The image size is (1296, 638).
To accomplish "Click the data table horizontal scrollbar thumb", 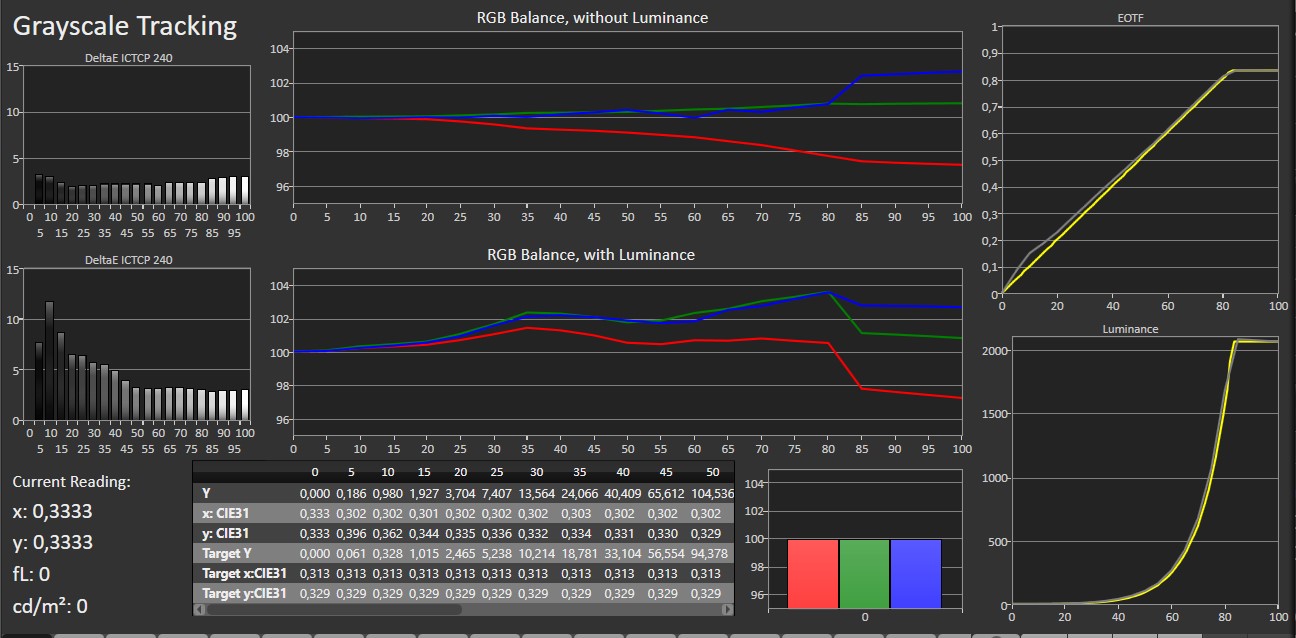I will click(334, 608).
